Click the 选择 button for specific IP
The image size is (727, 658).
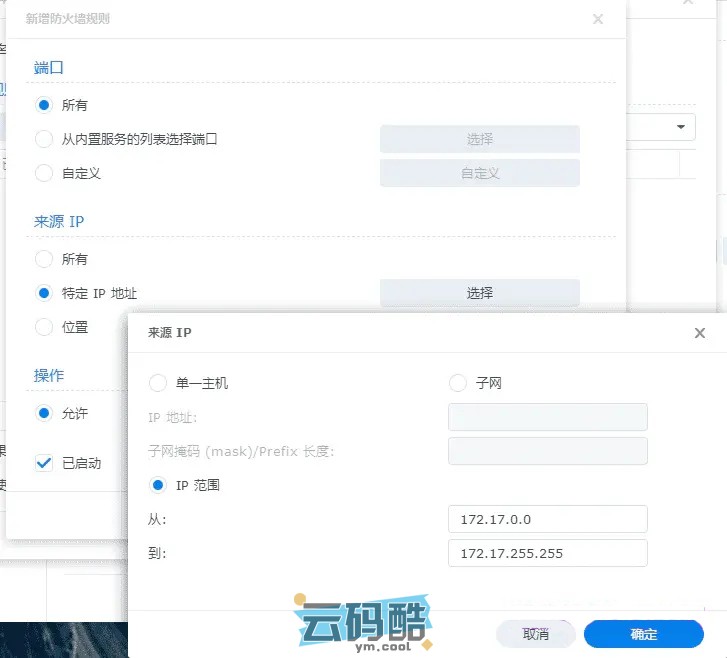click(x=479, y=293)
